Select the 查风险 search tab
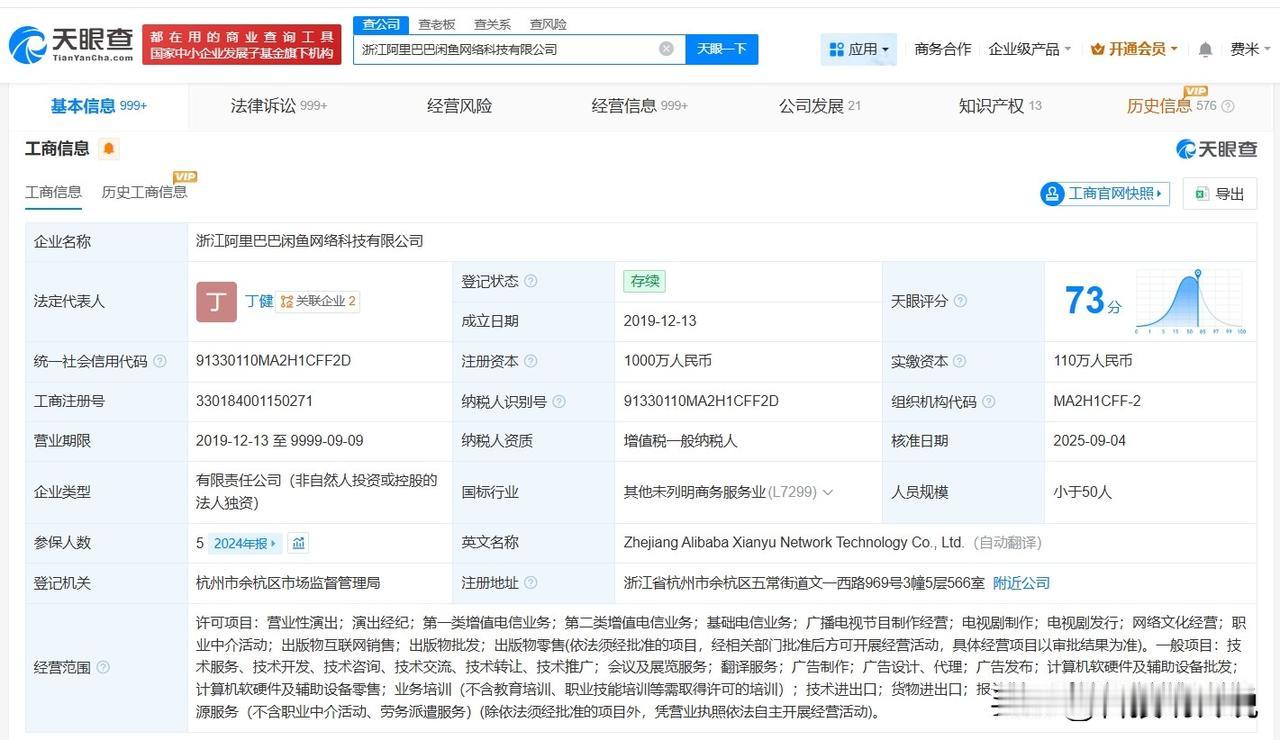Image resolution: width=1280 pixels, height=740 pixels. pos(548,24)
